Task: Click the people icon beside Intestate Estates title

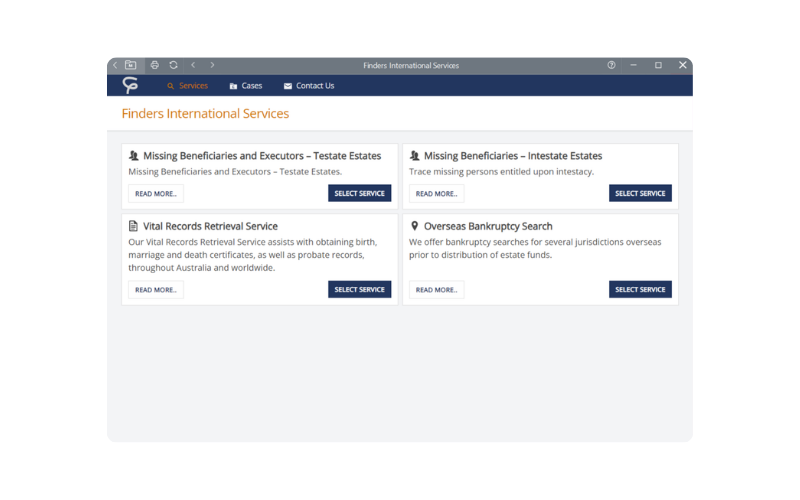Action: pos(414,156)
